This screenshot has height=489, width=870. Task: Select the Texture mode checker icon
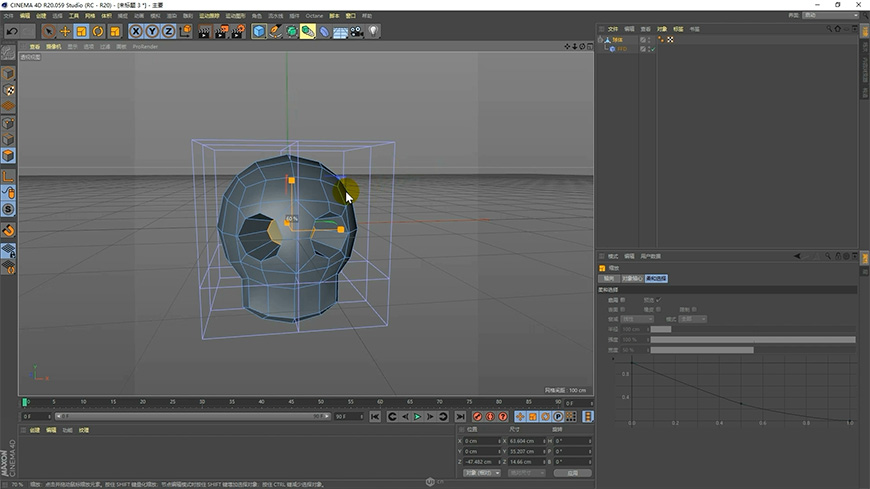pyautogui.click(x=8, y=90)
